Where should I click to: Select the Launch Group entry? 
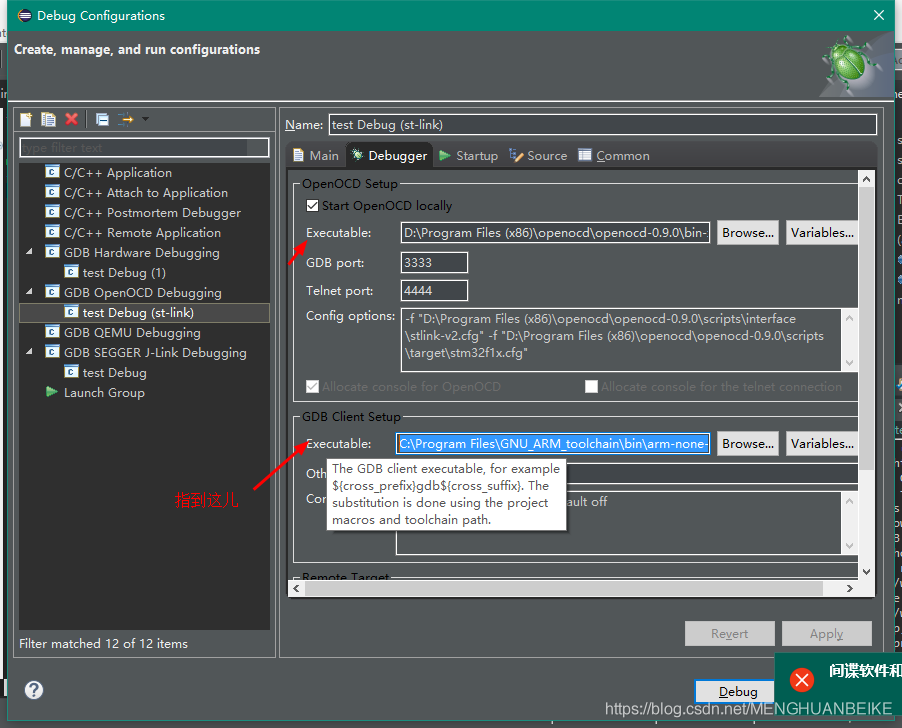pos(103,393)
